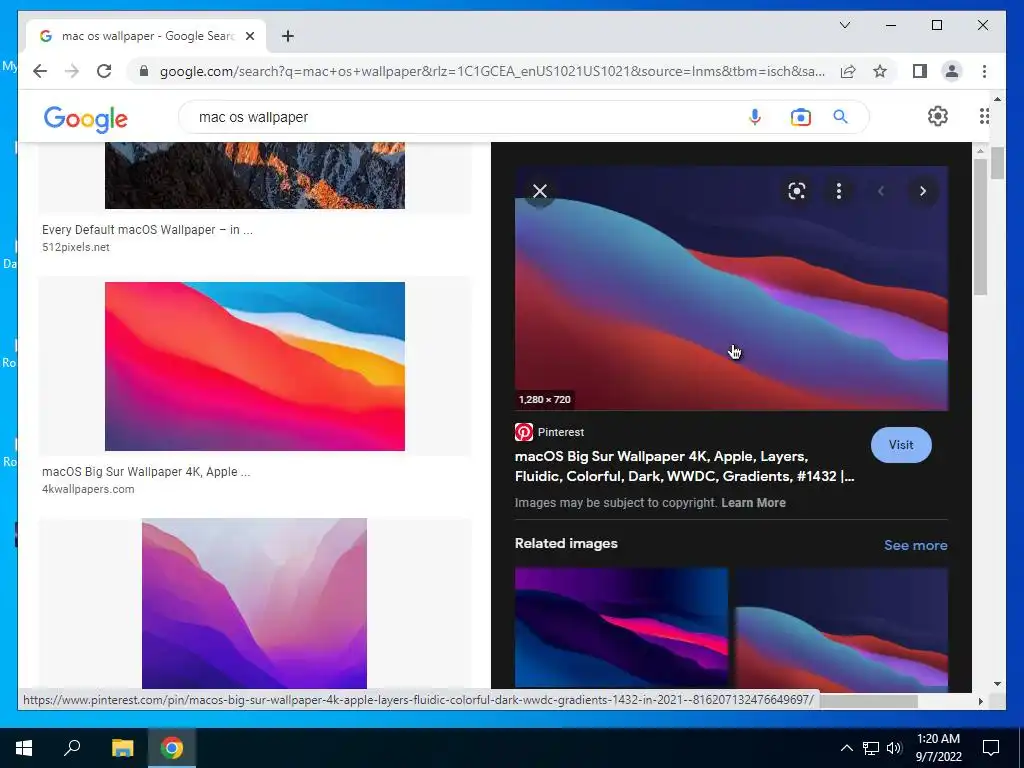Open File Explorer from taskbar

pos(122,748)
